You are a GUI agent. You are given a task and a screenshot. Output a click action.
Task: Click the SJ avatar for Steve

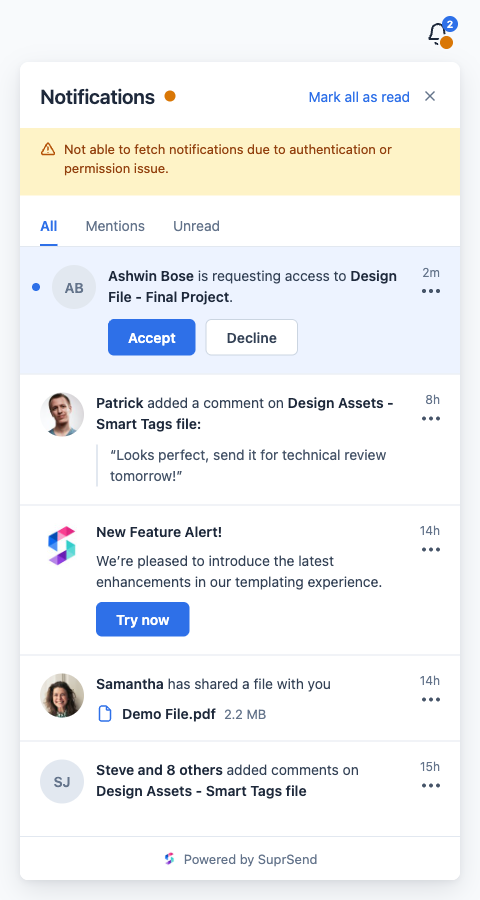click(x=62, y=782)
